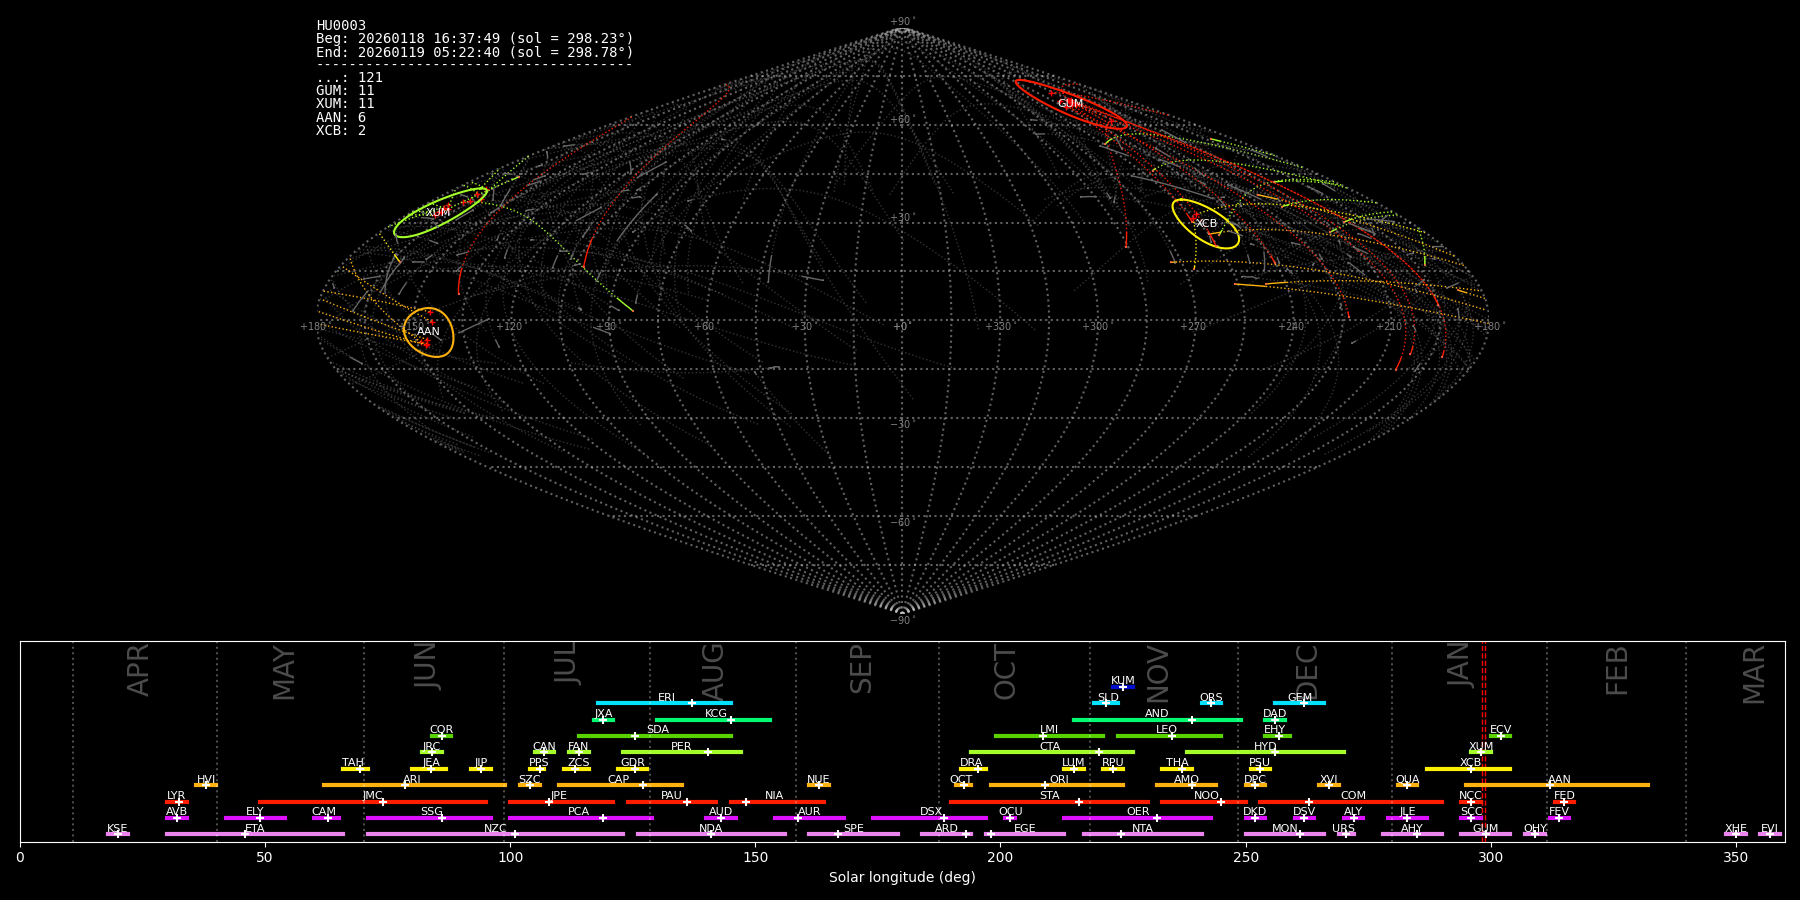Image resolution: width=1800 pixels, height=900 pixels.
Task: Click the GUM shower bar in timeline
Action: [1485, 834]
